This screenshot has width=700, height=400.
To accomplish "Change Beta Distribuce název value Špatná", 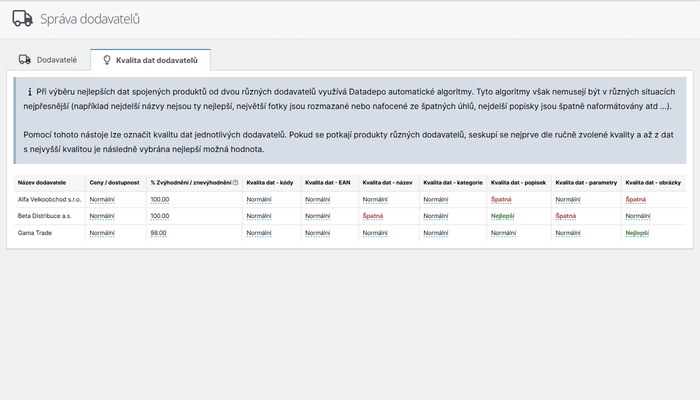I will tap(373, 216).
